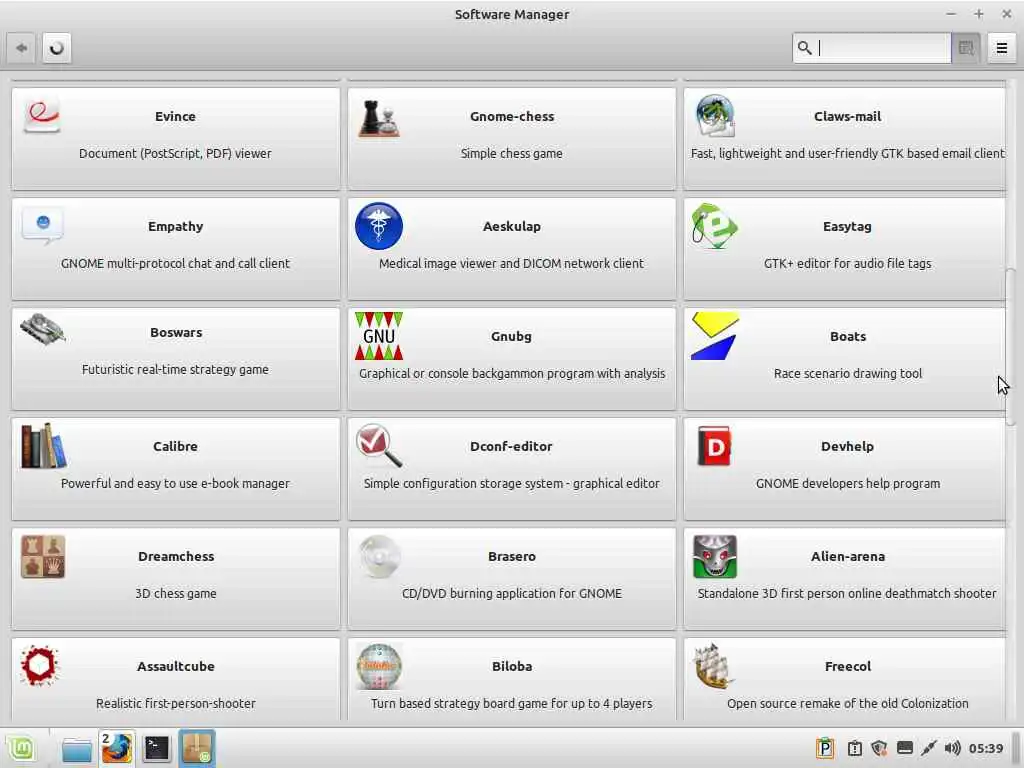This screenshot has height=768, width=1024.
Task: Go back using the back arrow
Action: tap(22, 48)
